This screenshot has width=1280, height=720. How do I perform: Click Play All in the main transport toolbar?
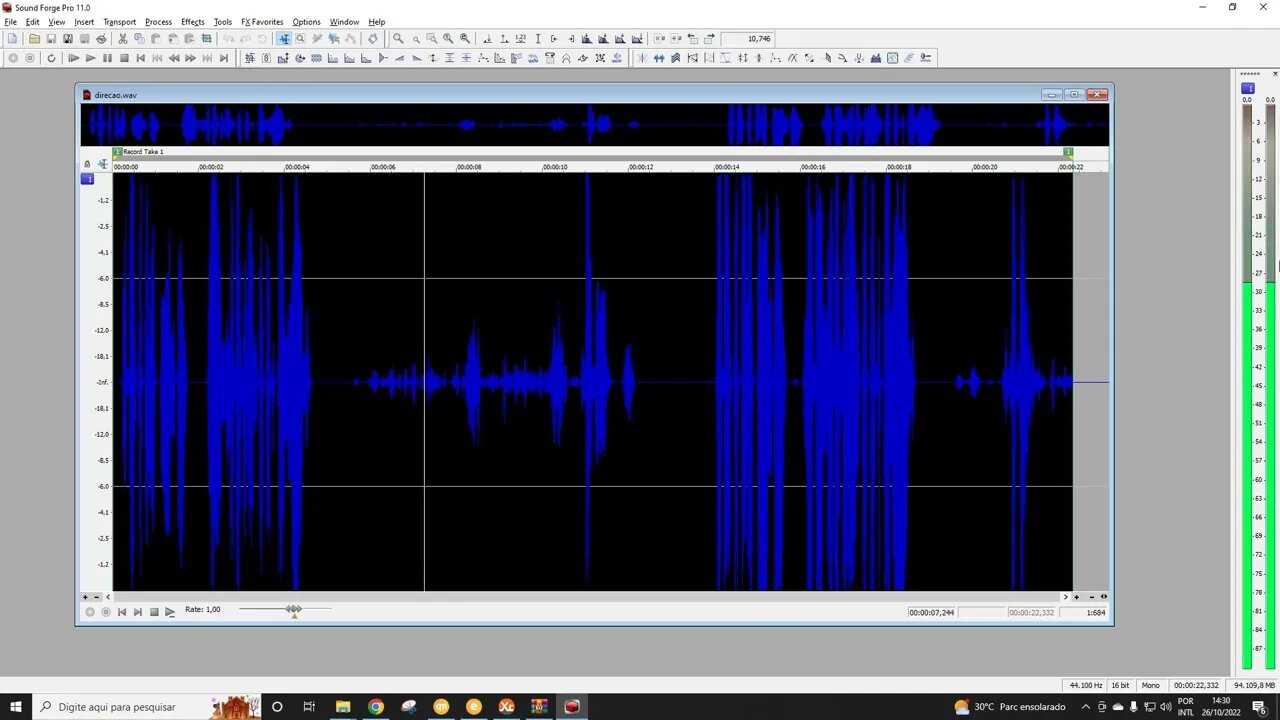click(73, 58)
